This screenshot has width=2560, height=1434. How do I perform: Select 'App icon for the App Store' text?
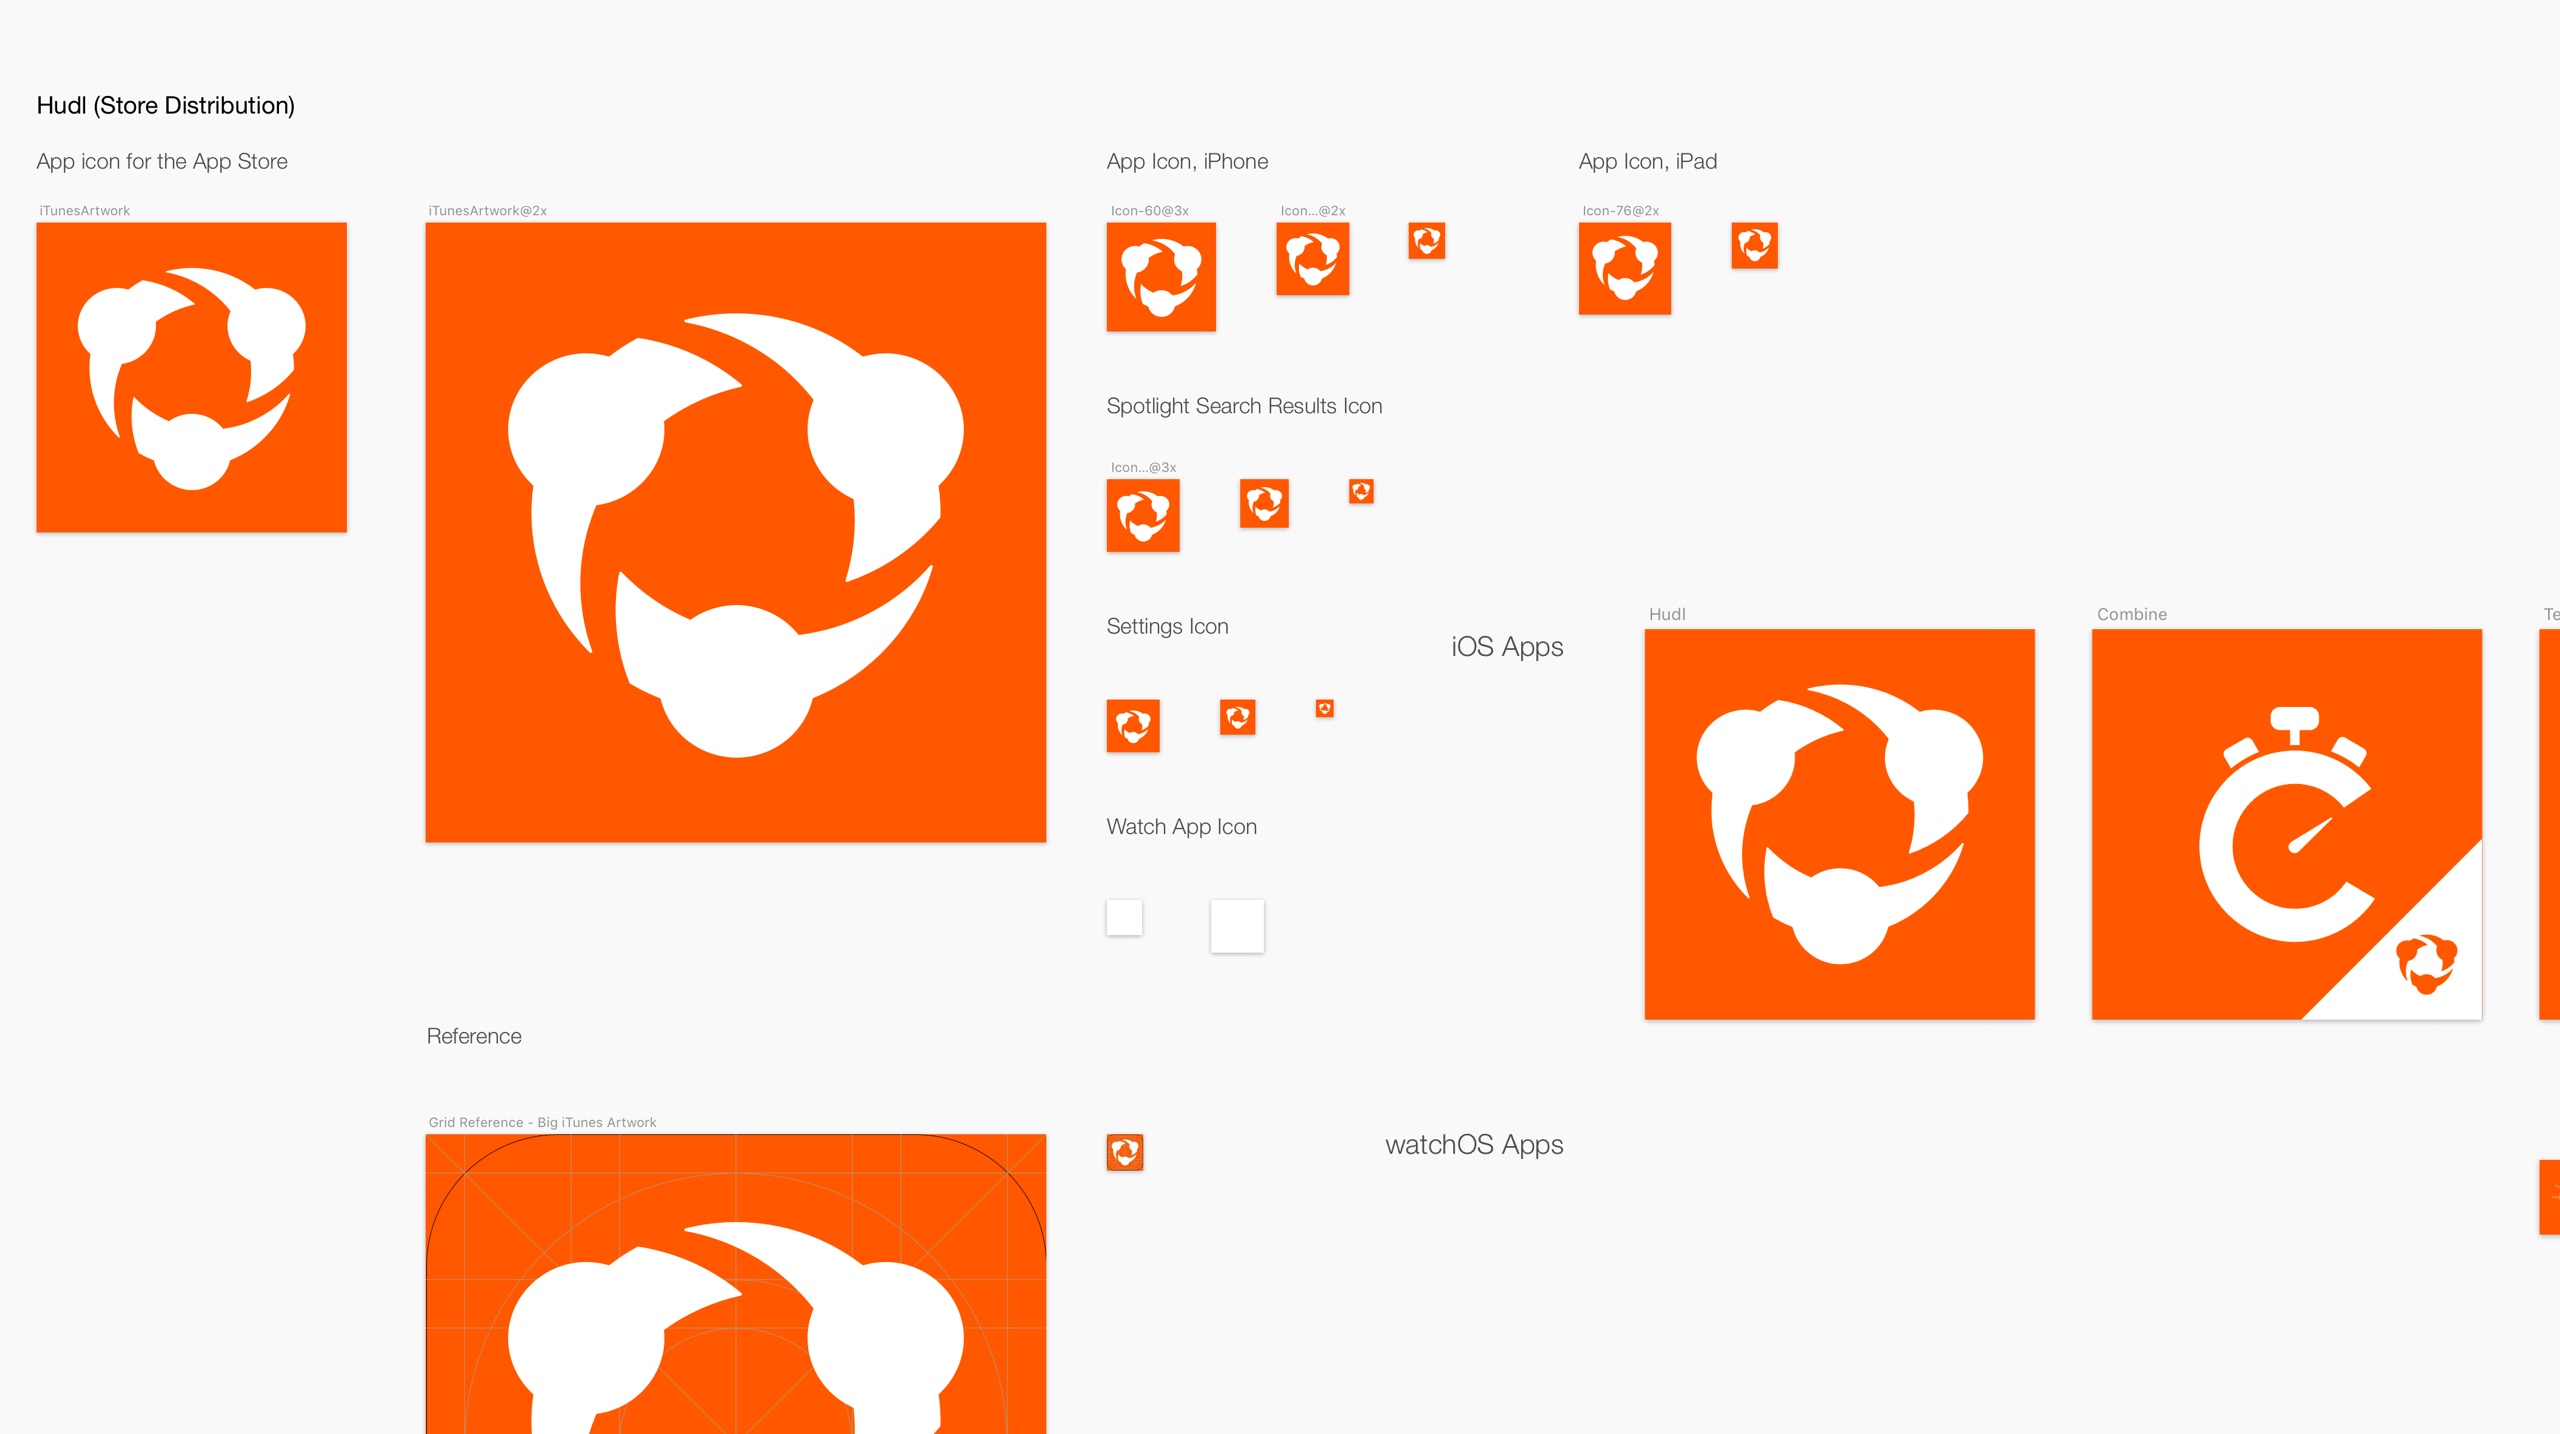pyautogui.click(x=162, y=162)
